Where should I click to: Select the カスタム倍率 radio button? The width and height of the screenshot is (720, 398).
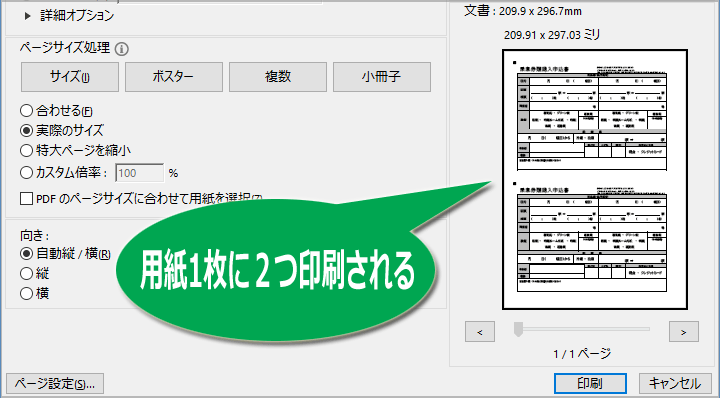click(x=27, y=173)
